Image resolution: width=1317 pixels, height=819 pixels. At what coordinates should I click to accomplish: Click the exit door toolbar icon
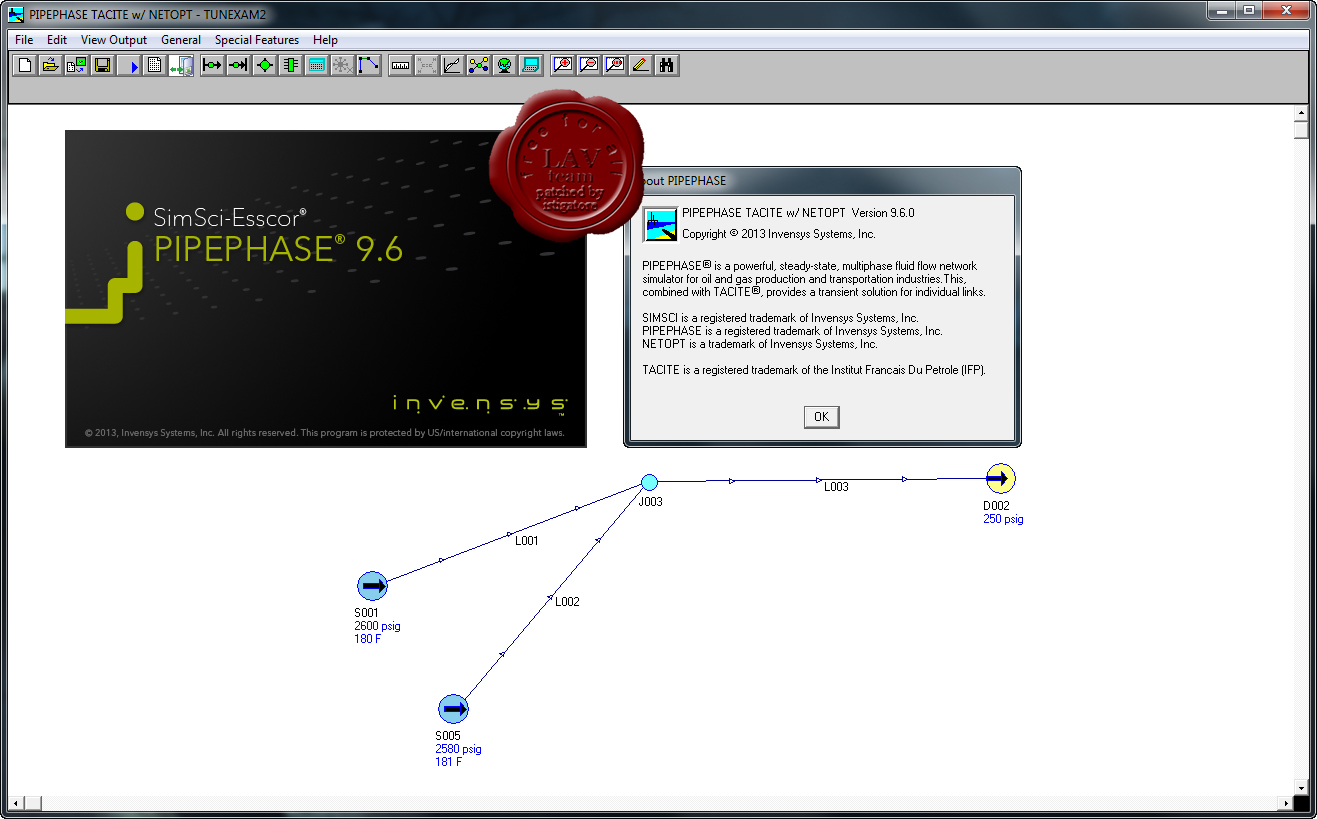coord(180,65)
